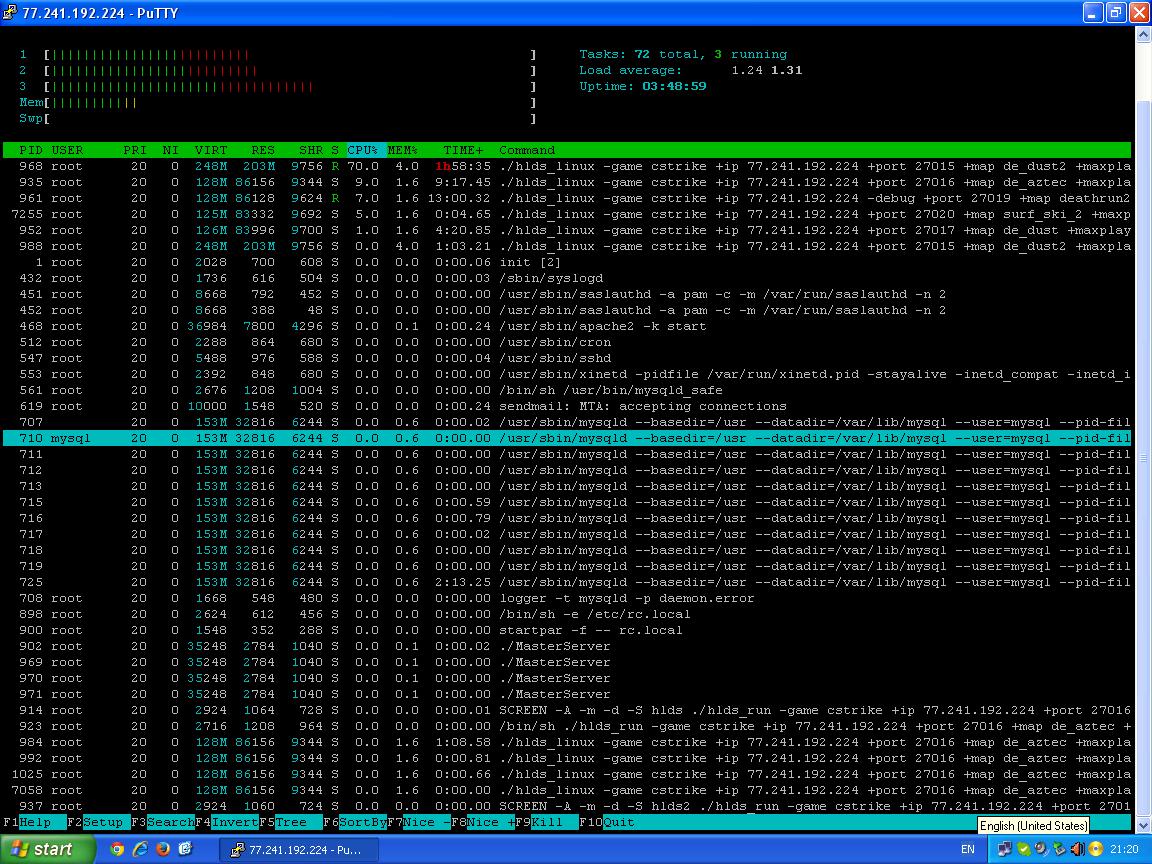Screen dimensions: 1152x864
Task: Select the startpar -f -- rc.local row
Action: pos(566,630)
